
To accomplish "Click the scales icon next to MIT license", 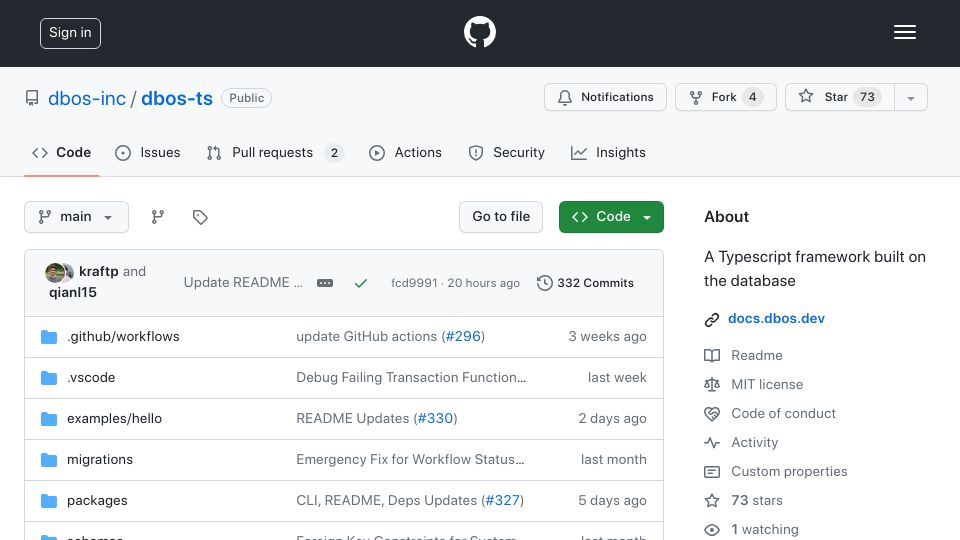I will (x=711, y=384).
